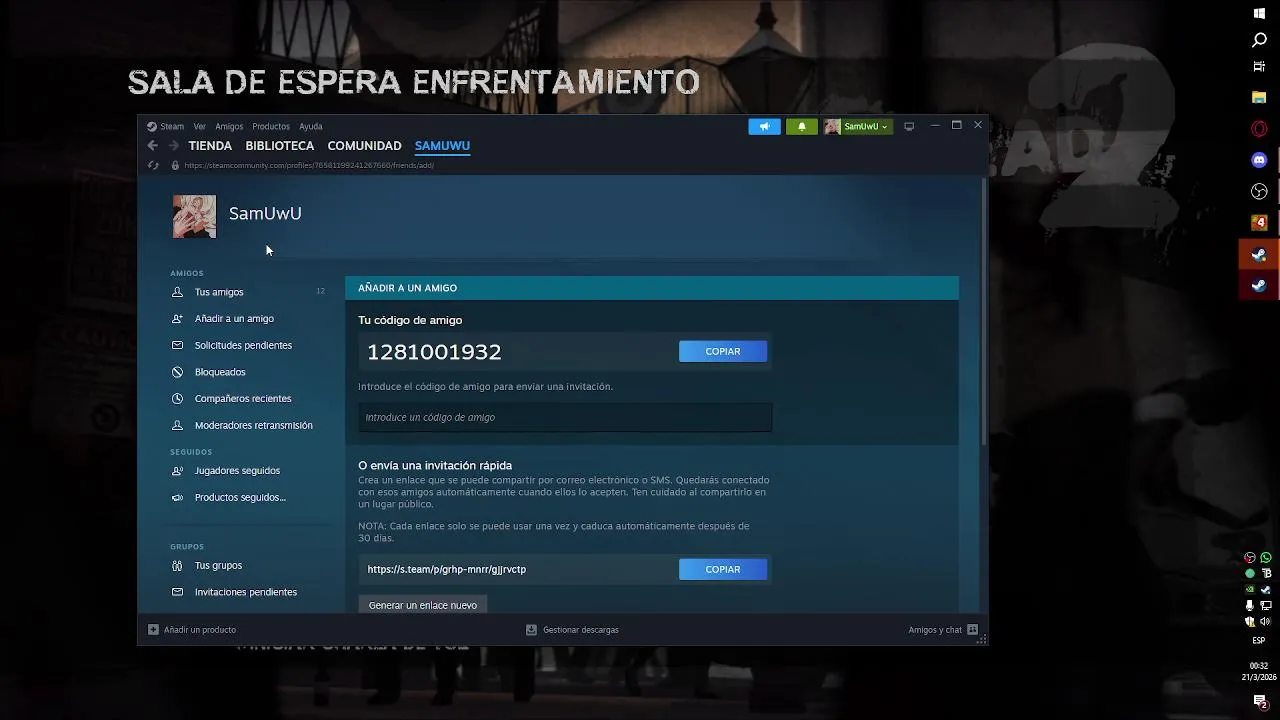Select the SAMUWU tab
1280x720 pixels.
[442, 146]
